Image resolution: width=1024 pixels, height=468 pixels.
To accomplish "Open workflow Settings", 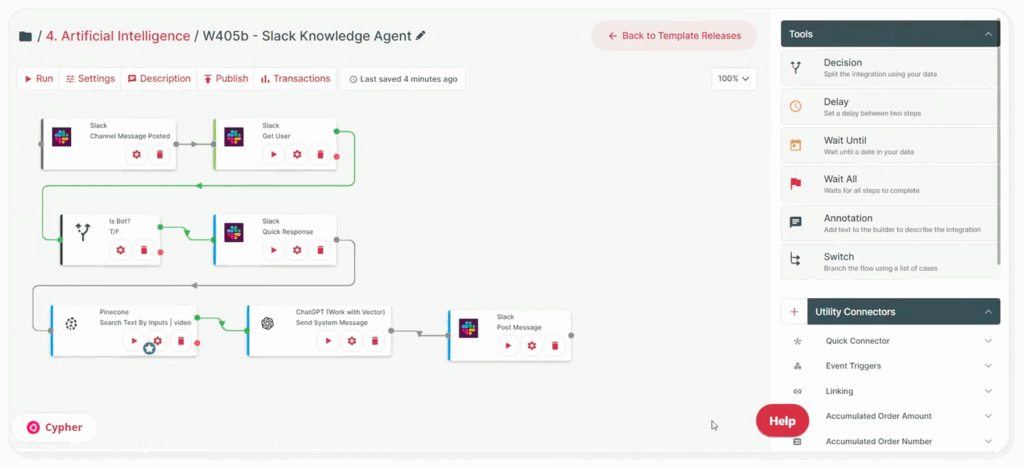I will [x=90, y=78].
